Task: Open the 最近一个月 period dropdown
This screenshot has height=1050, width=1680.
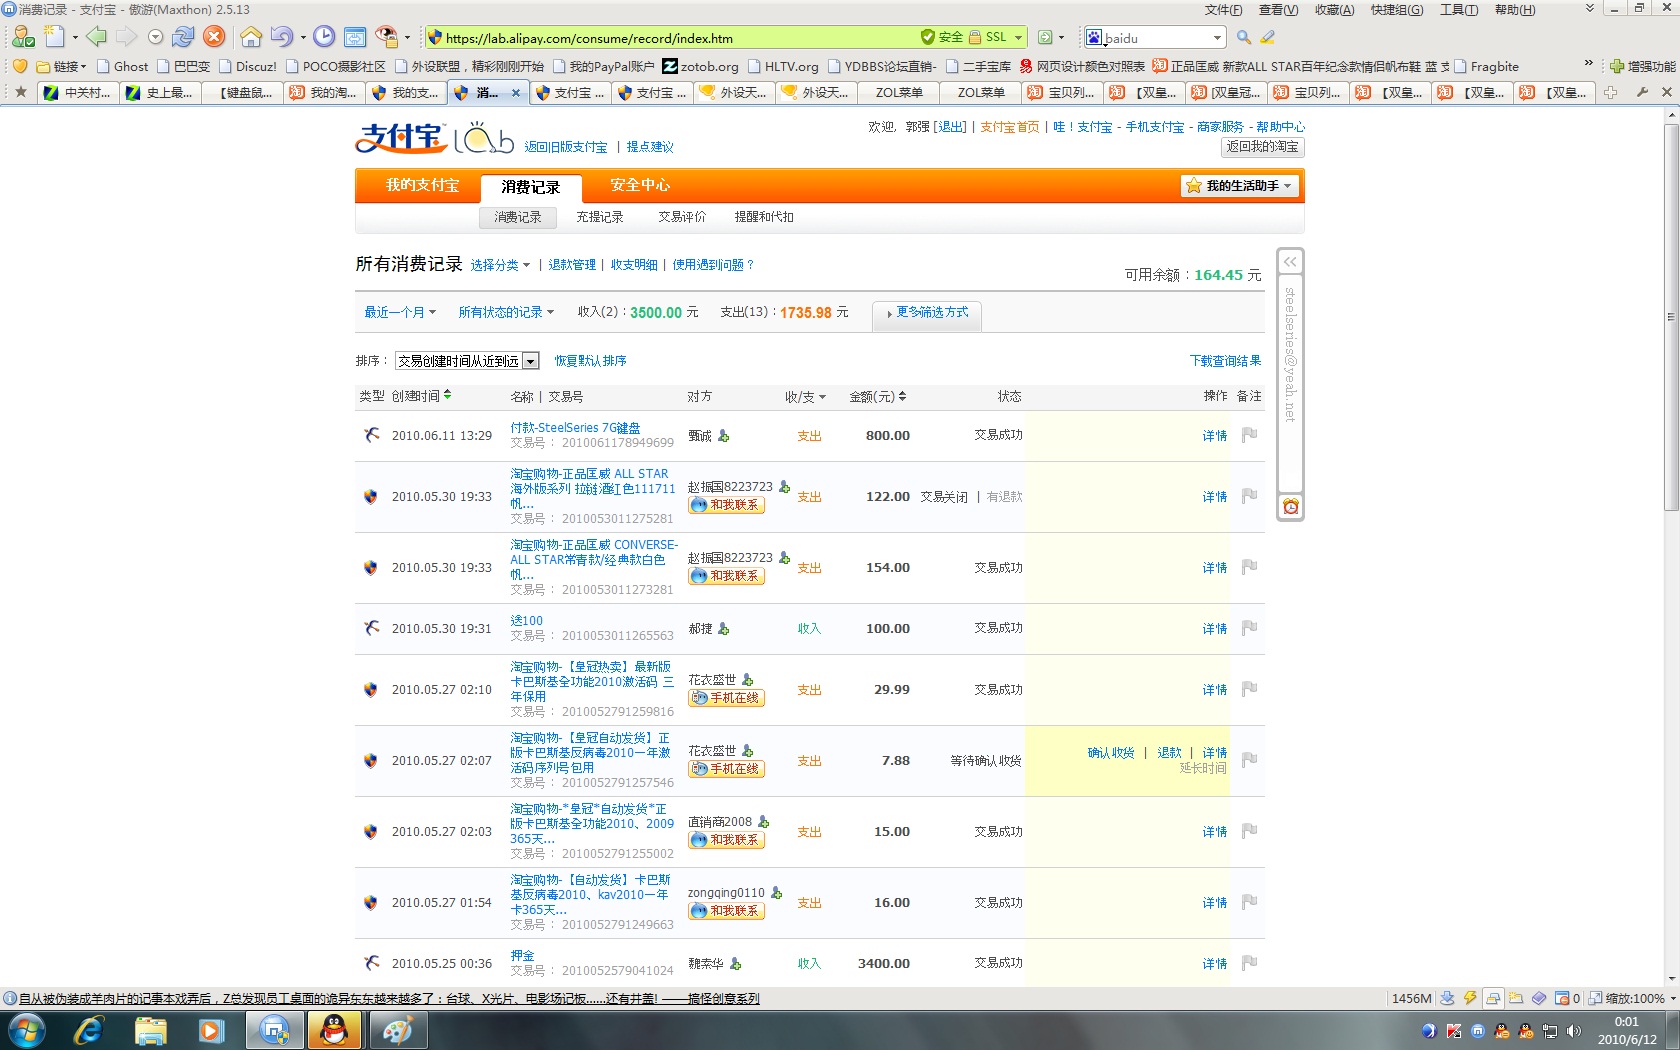Action: point(400,312)
